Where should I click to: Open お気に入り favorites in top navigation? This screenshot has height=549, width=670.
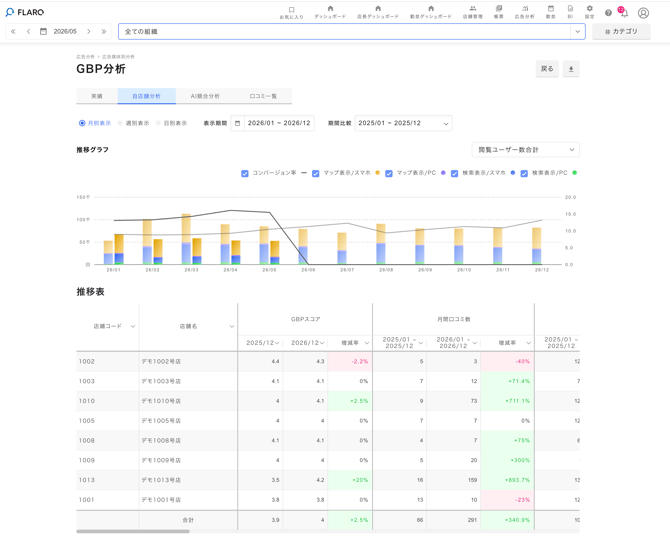[x=291, y=12]
